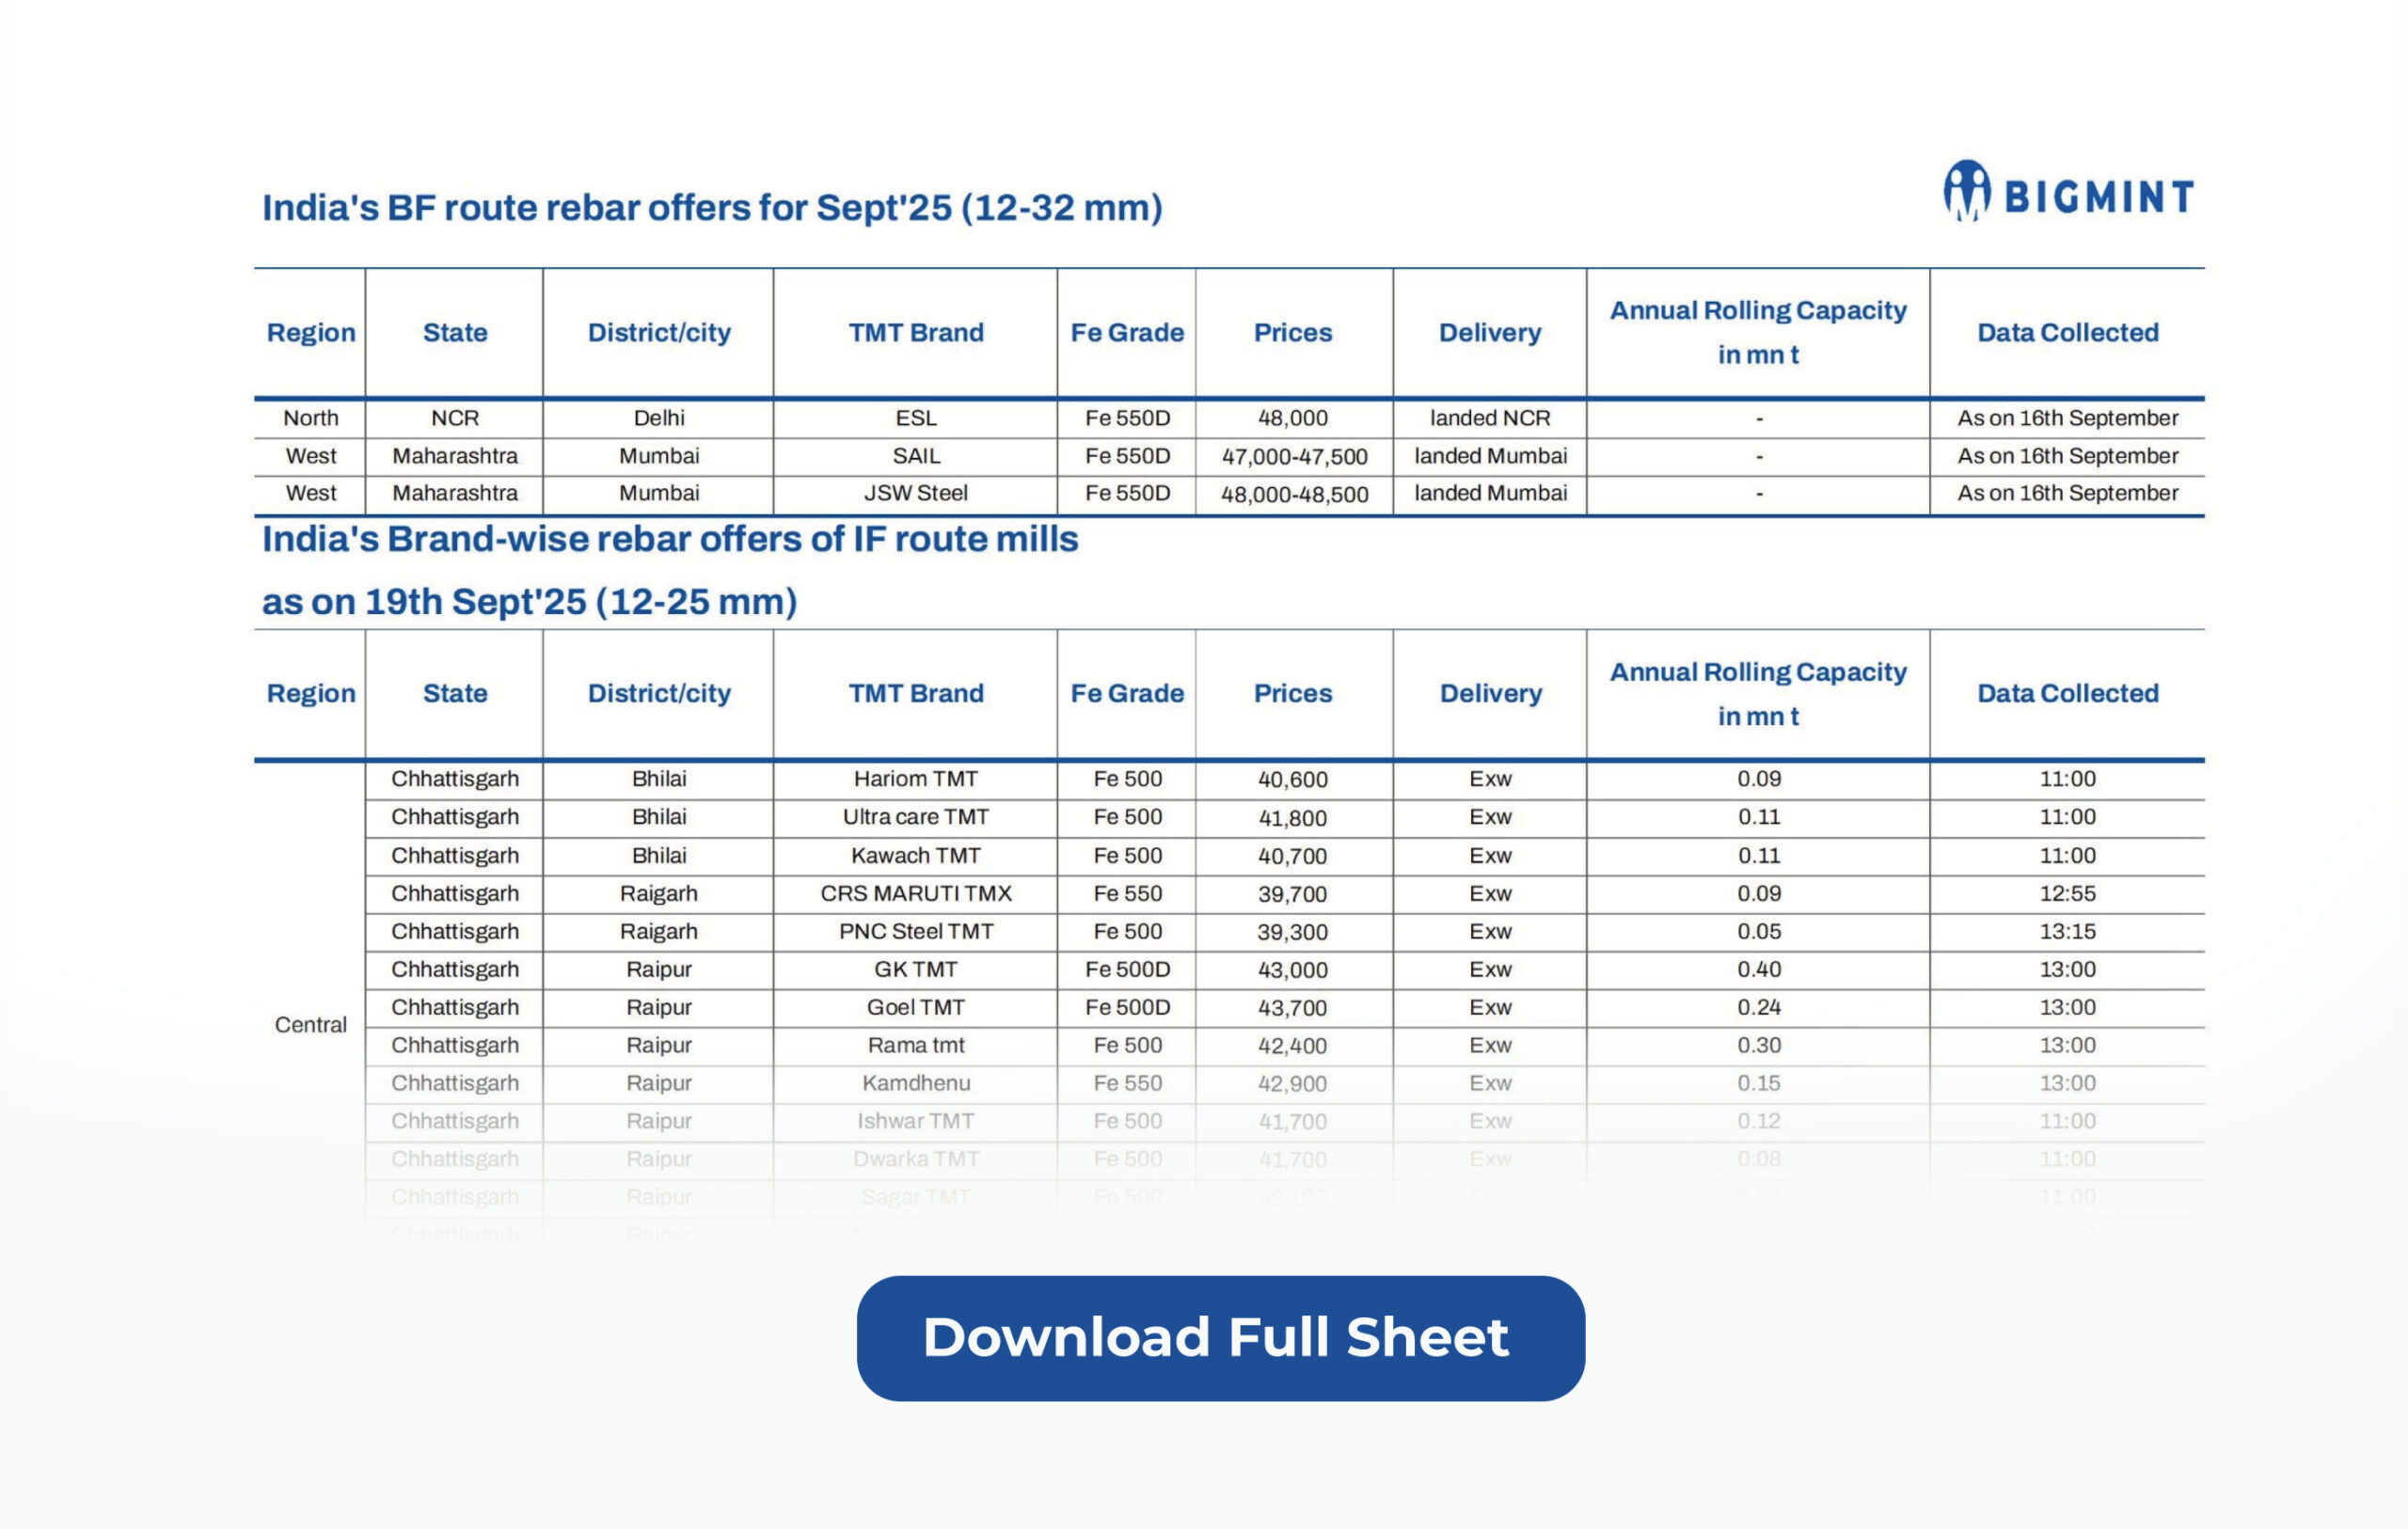2408x1529 pixels.
Task: Click the TMT Brand header in BF table
Action: click(x=915, y=332)
